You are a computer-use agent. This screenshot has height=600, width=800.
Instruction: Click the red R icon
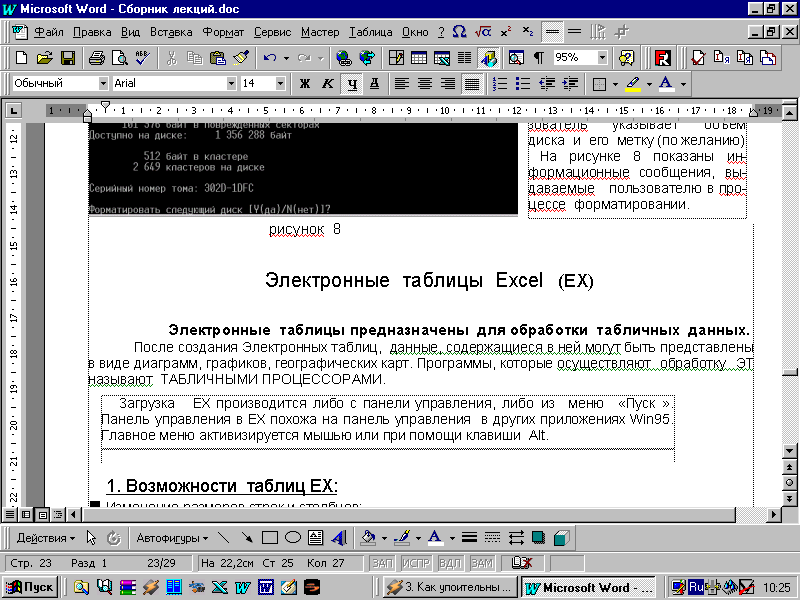click(x=662, y=58)
